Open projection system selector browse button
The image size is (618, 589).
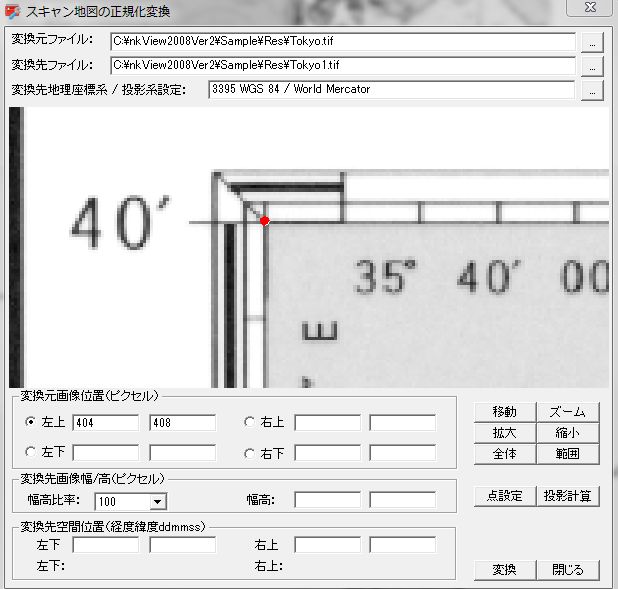click(x=593, y=91)
